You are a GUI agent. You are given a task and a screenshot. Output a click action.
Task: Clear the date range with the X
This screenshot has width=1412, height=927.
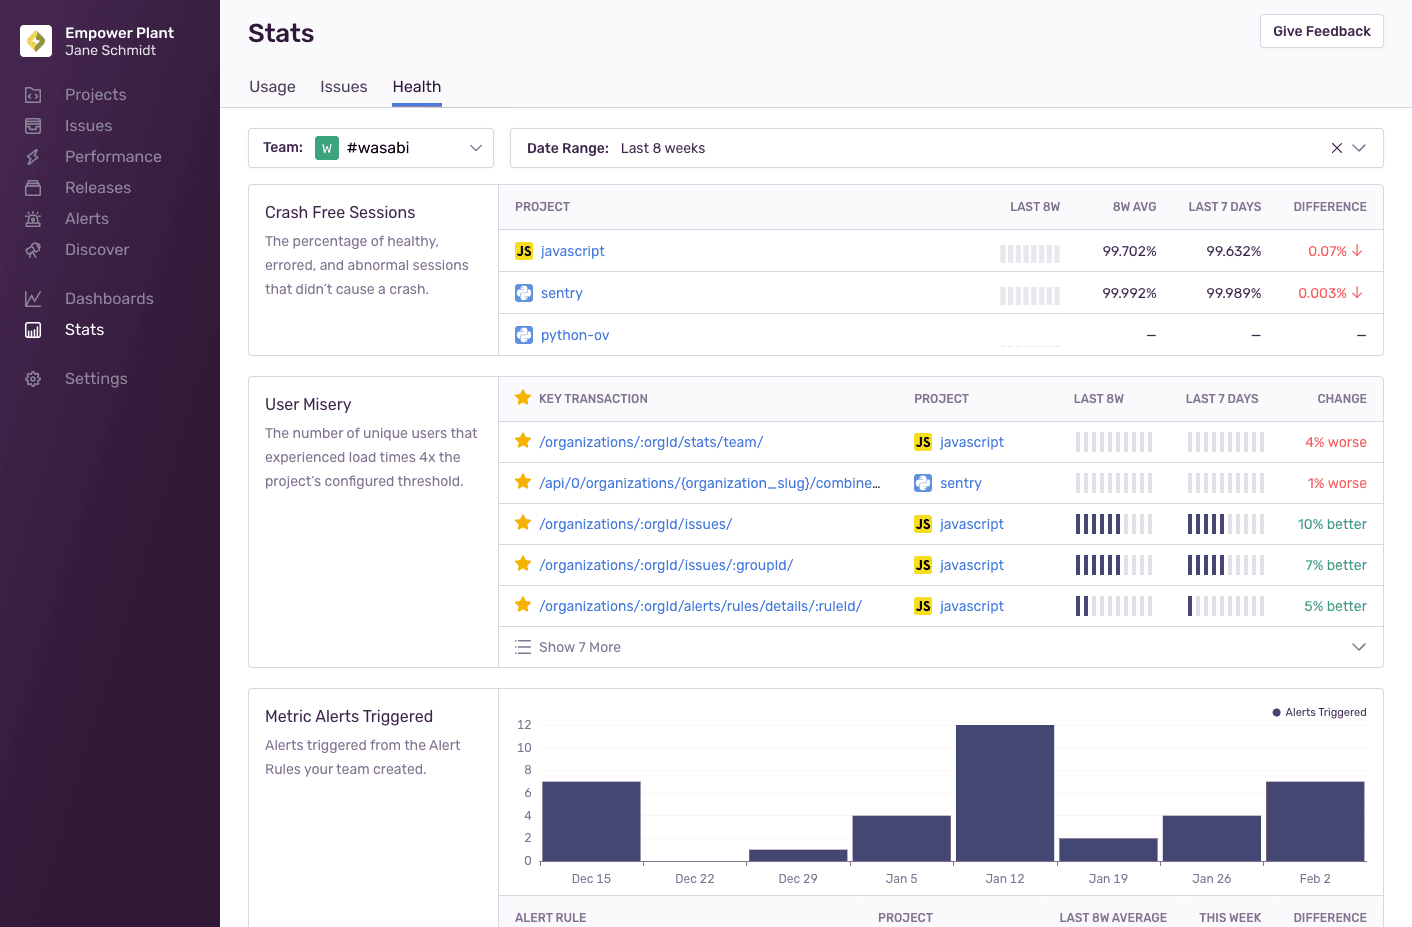pos(1336,147)
